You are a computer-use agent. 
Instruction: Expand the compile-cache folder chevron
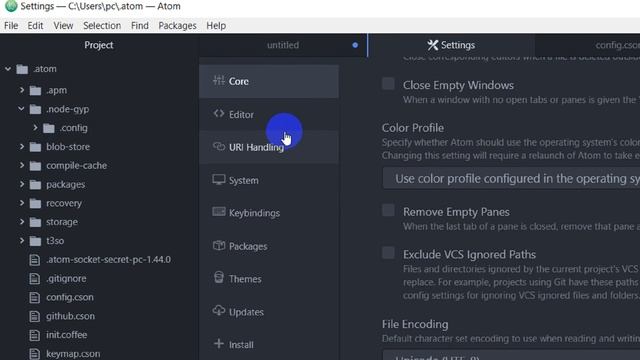click(22, 165)
